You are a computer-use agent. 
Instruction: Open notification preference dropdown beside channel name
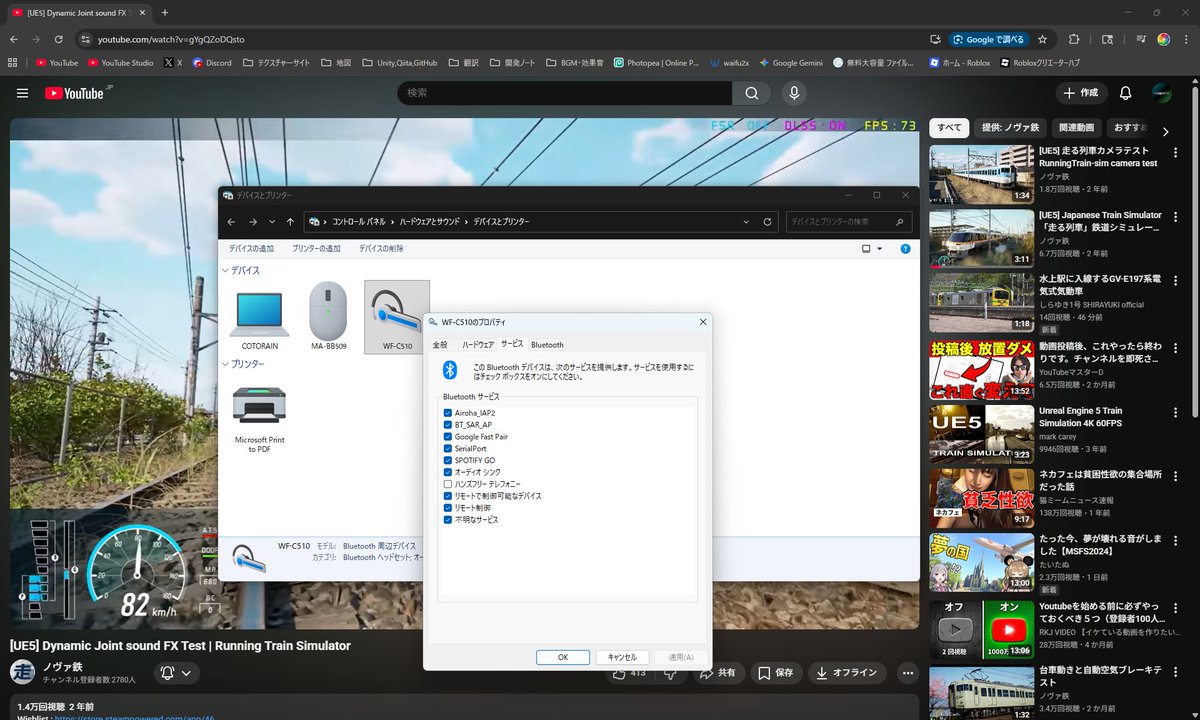(x=177, y=673)
